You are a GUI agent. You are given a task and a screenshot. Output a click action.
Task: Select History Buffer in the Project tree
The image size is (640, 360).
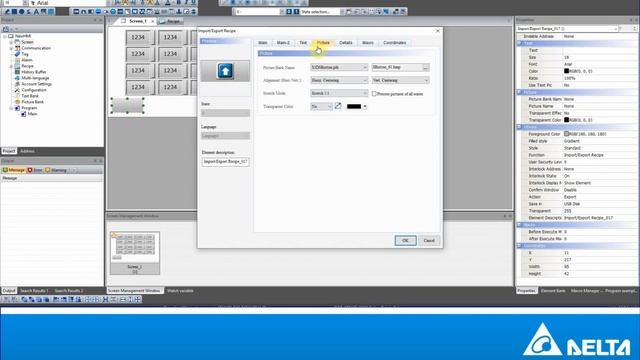pos(33,72)
